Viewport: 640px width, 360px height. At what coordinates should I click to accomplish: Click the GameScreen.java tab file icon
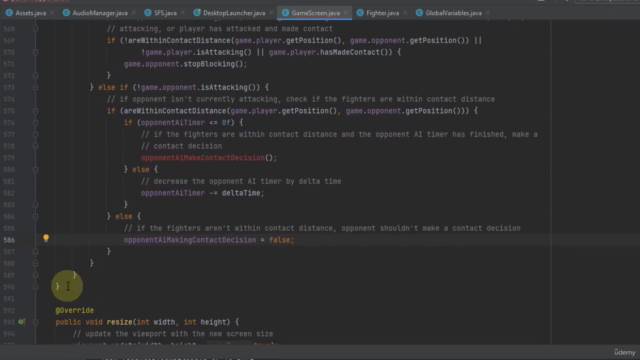[285, 13]
